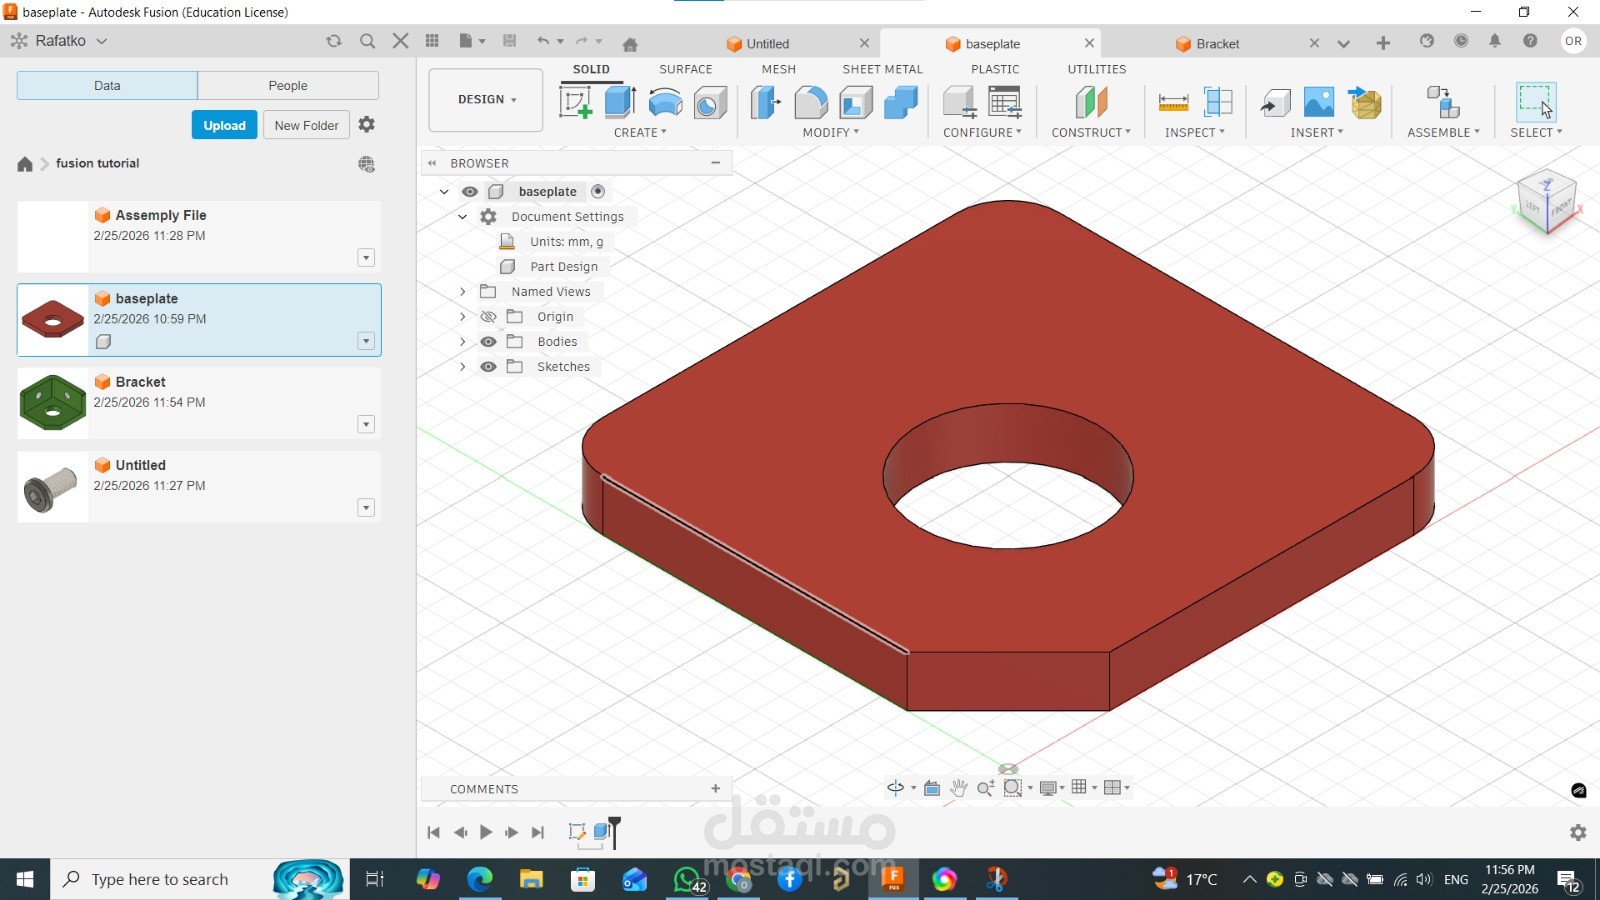Select the Create Sketch tool icon
1600x900 pixels.
click(x=575, y=102)
